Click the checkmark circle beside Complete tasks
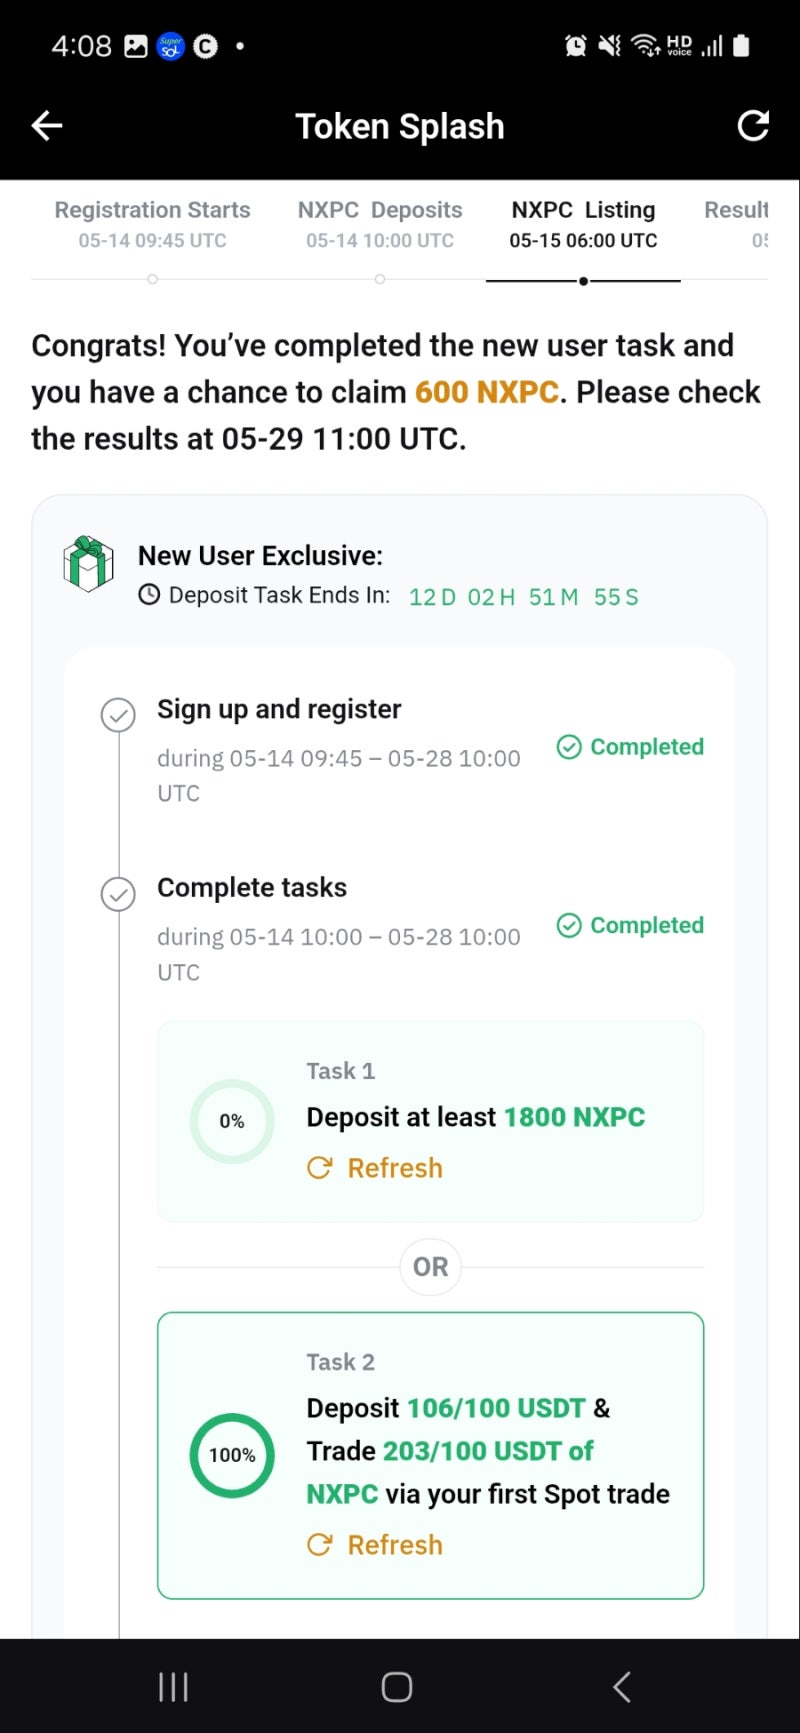This screenshot has width=800, height=1733. [118, 894]
